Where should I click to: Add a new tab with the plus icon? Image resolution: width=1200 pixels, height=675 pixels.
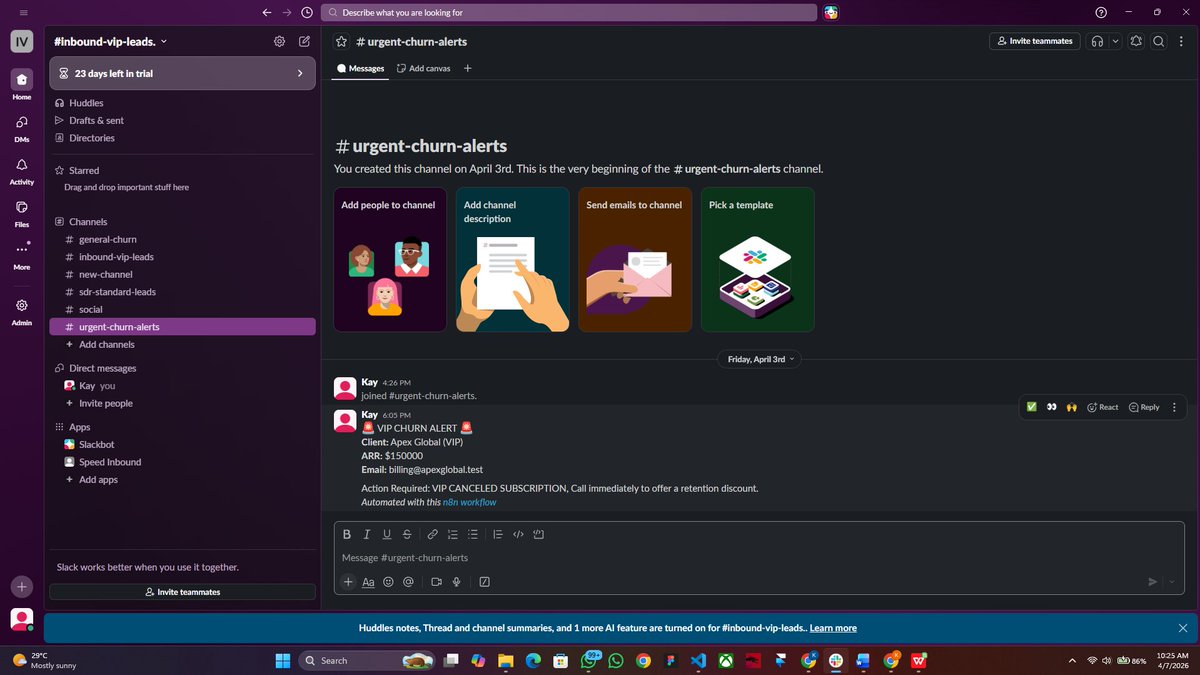[x=467, y=68]
